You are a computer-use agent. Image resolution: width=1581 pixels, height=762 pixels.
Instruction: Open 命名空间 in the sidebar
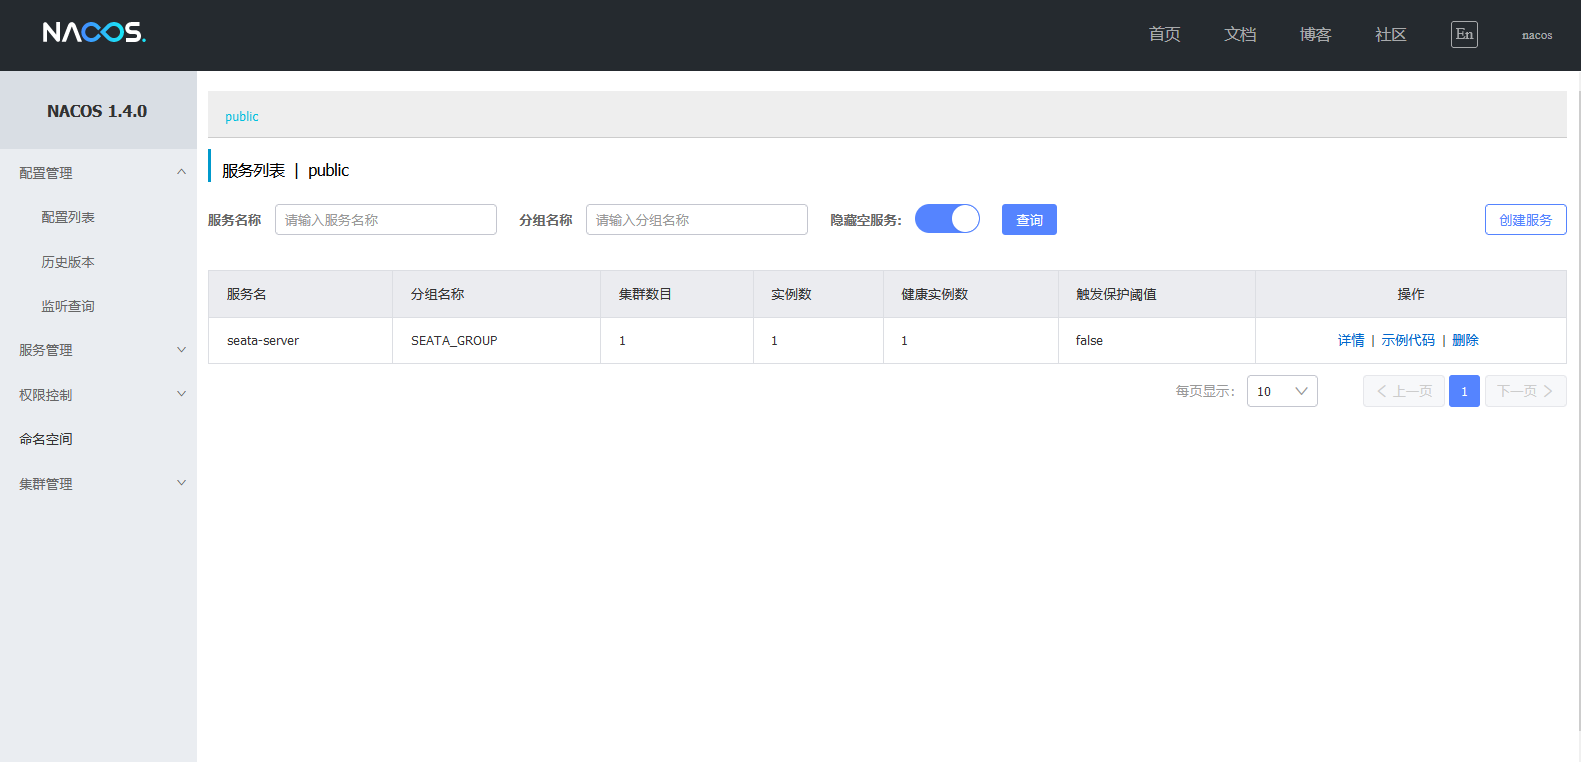[x=46, y=439]
